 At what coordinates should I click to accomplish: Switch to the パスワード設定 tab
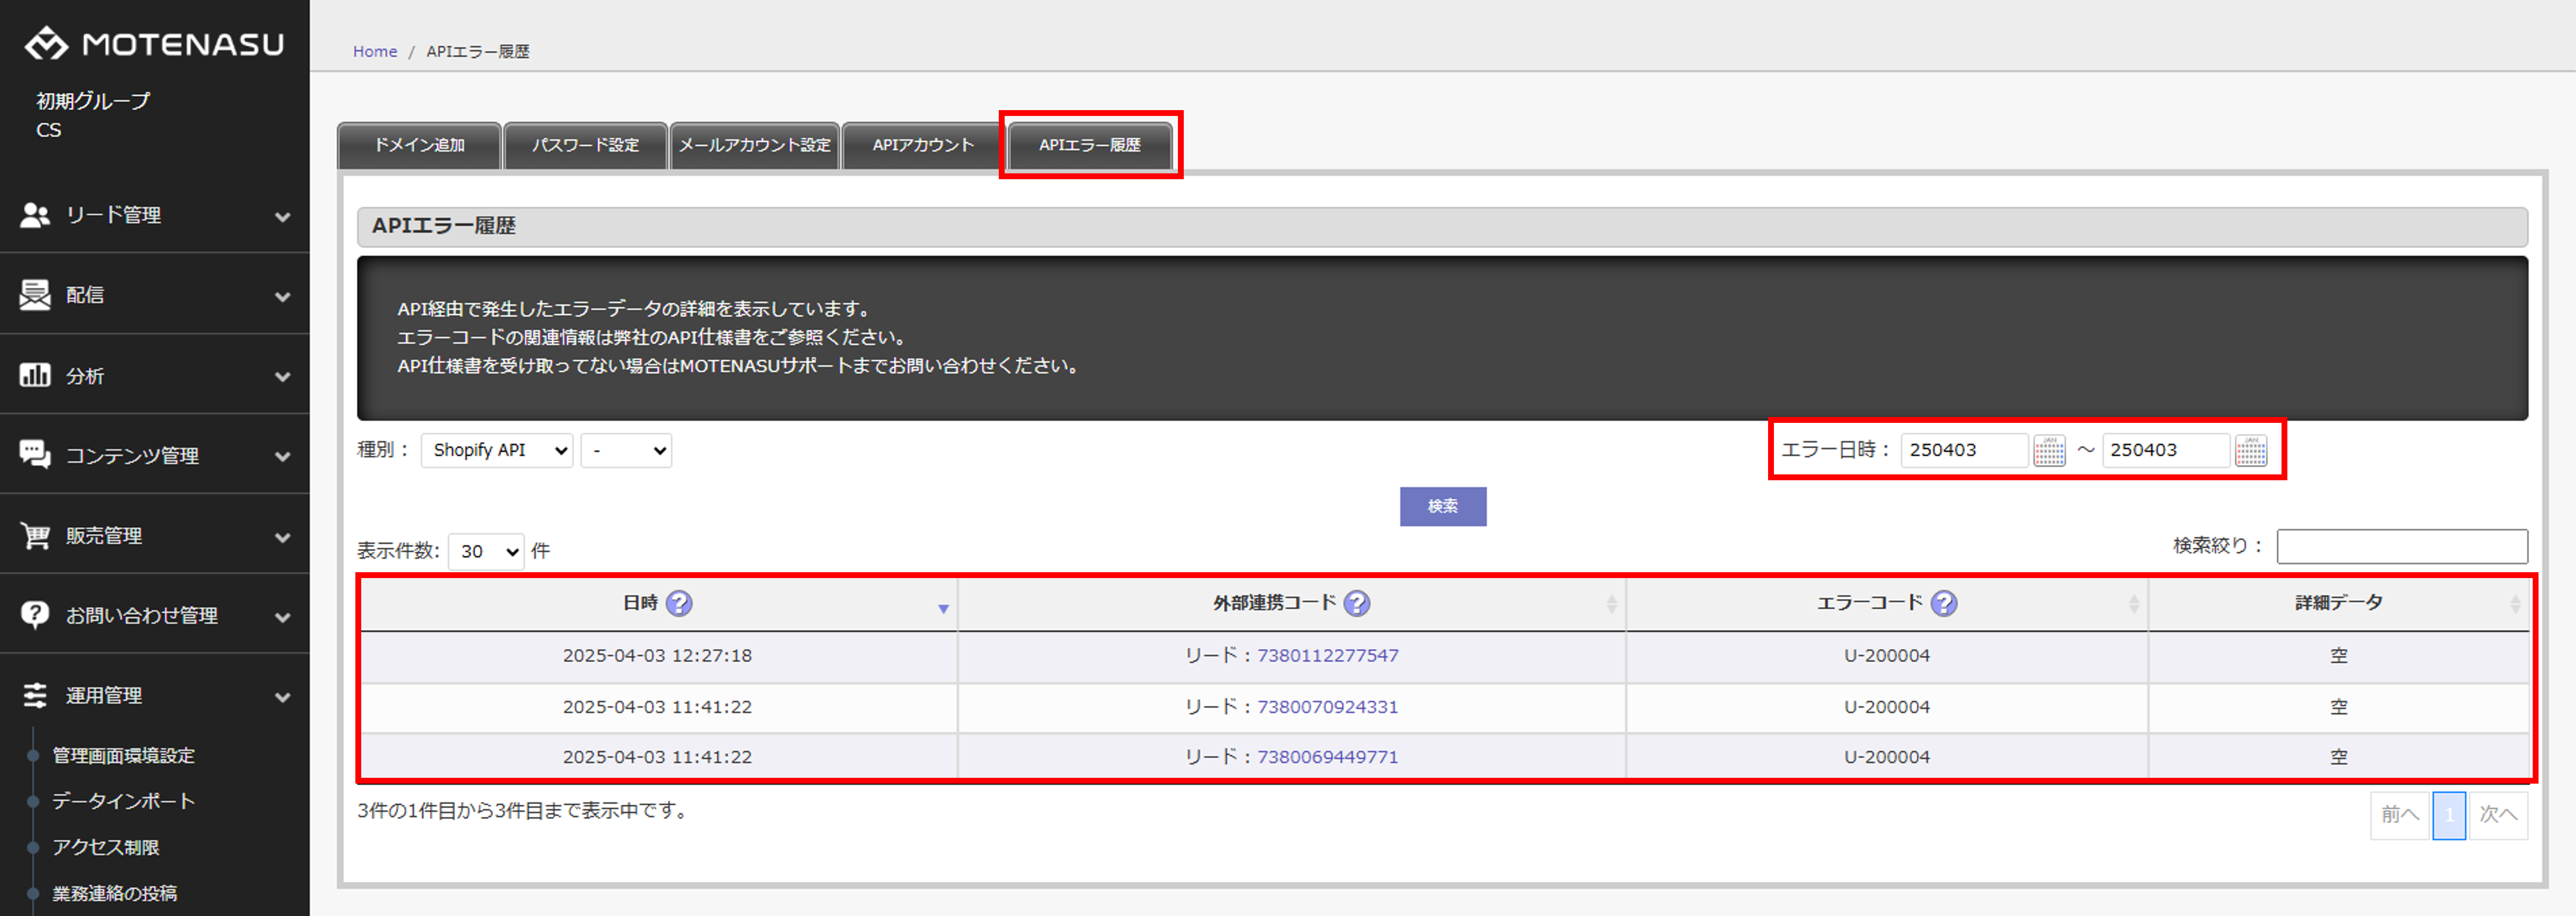[x=585, y=145]
